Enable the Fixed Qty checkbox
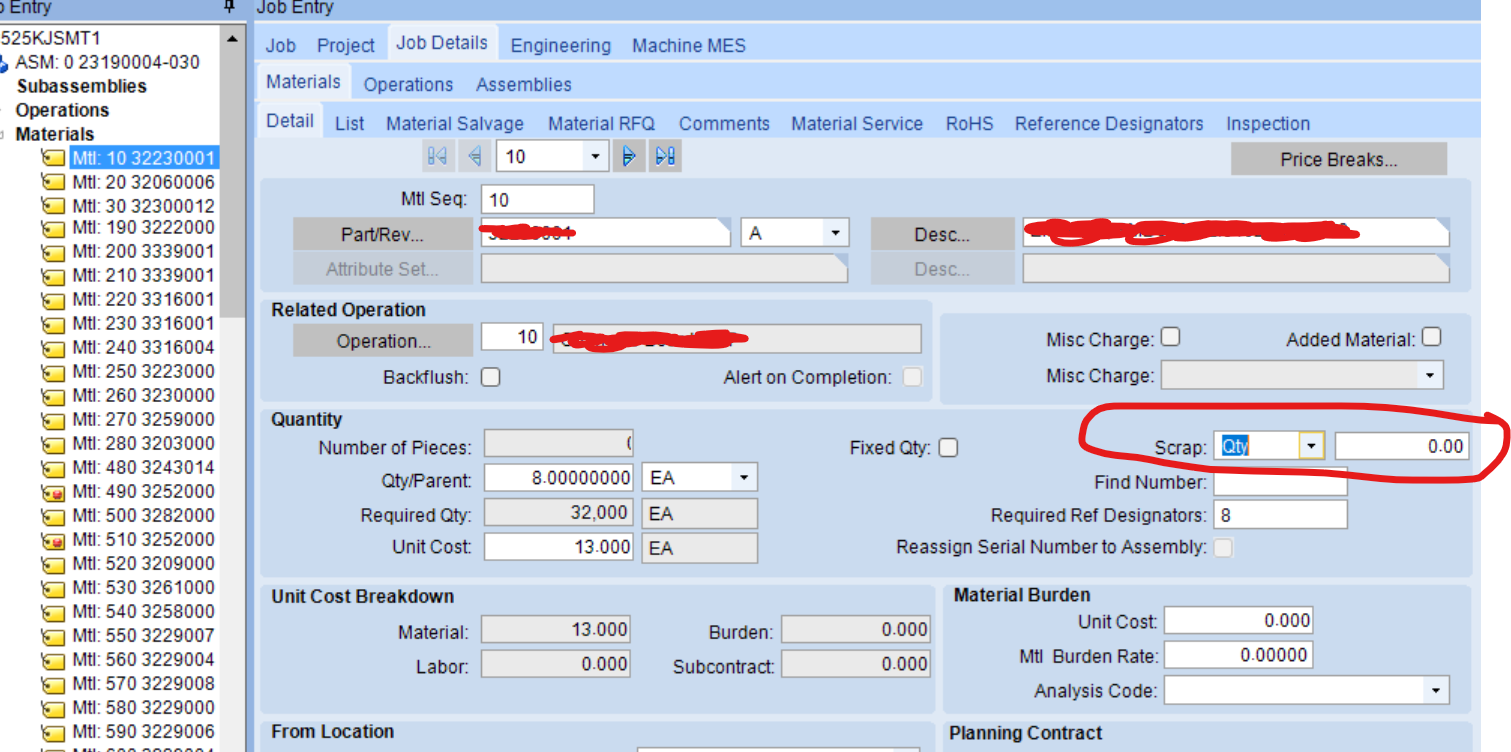 [x=948, y=447]
